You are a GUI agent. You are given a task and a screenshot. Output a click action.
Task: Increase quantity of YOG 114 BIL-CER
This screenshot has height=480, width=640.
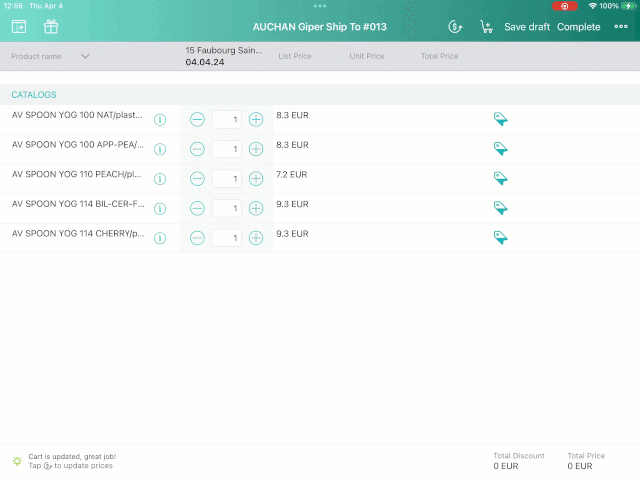256,209
